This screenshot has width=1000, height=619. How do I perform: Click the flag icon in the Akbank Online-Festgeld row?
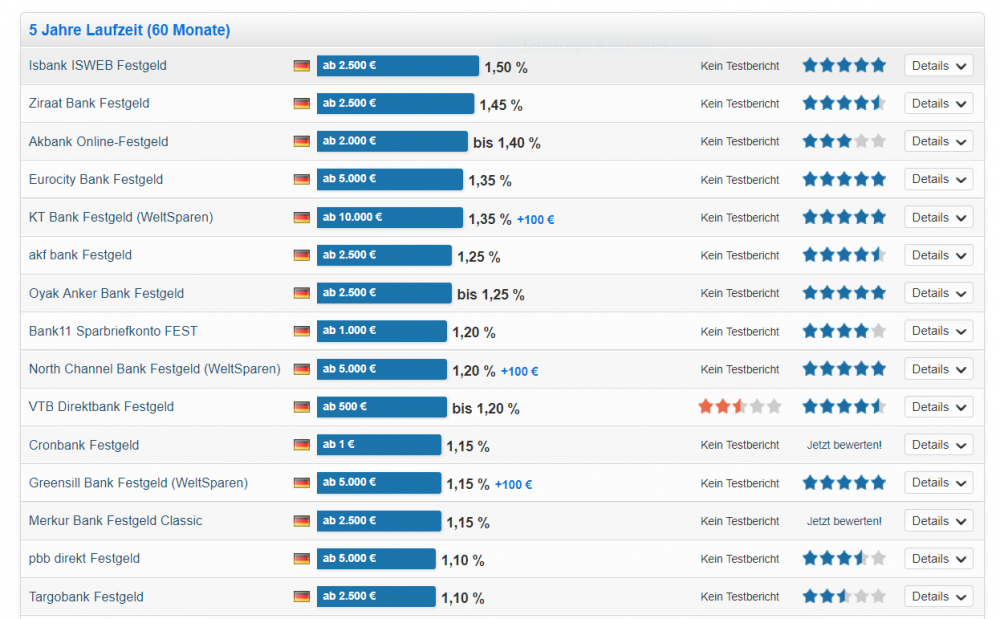pos(302,142)
